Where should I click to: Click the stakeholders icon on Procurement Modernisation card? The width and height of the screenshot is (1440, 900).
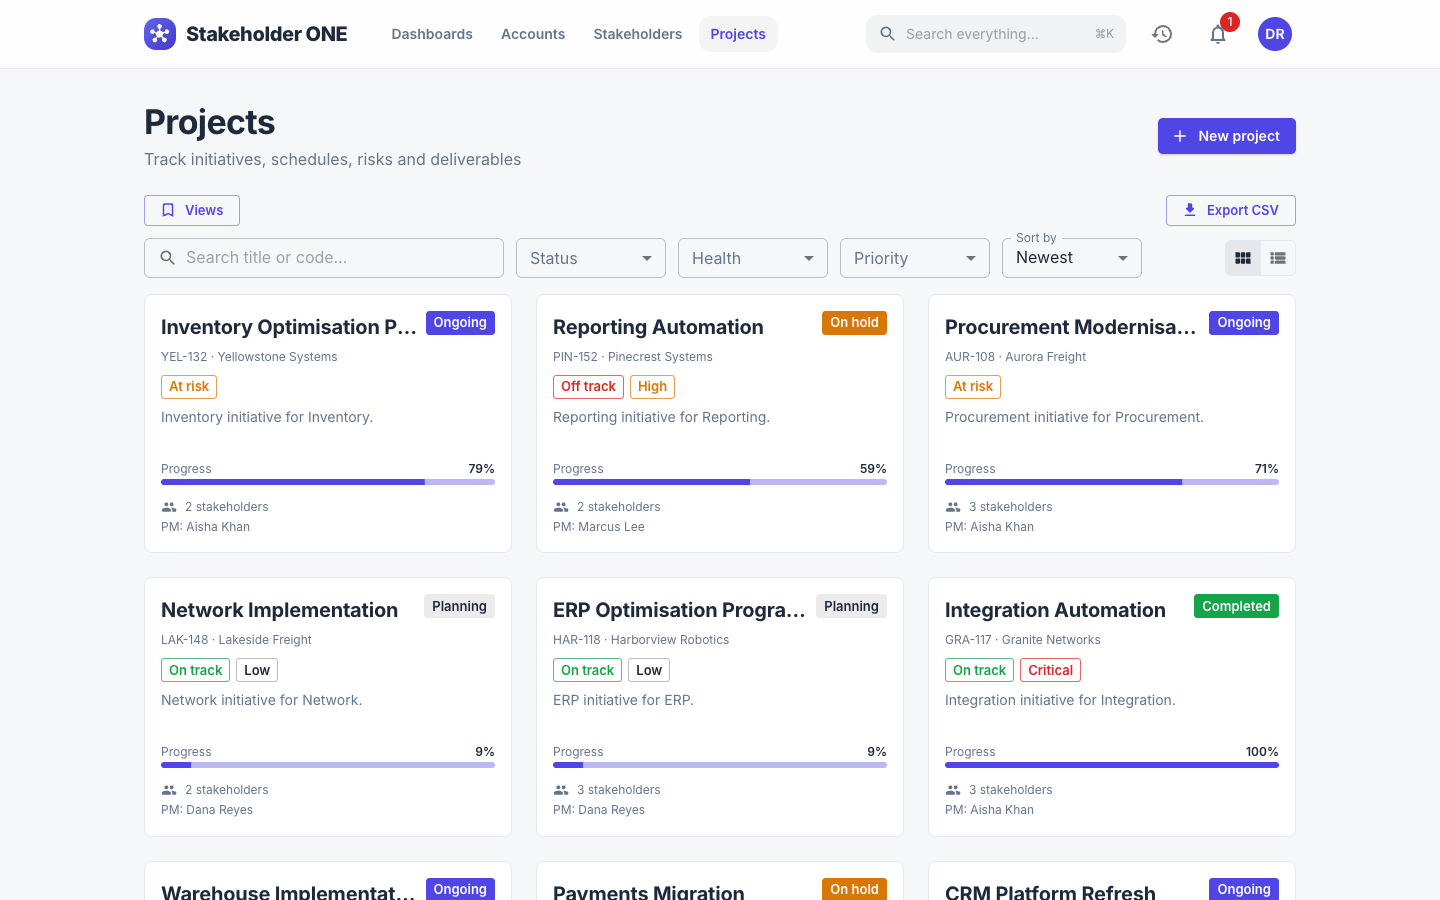tap(953, 507)
